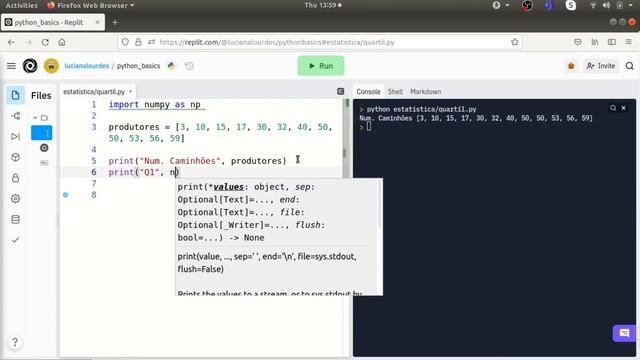Open the Files sidebar panel icon

coord(16,96)
